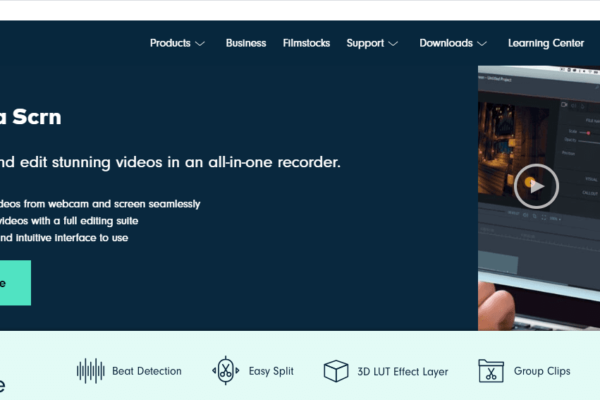Open the Filmstocks link
Image resolution: width=600 pixels, height=400 pixels.
coord(306,43)
